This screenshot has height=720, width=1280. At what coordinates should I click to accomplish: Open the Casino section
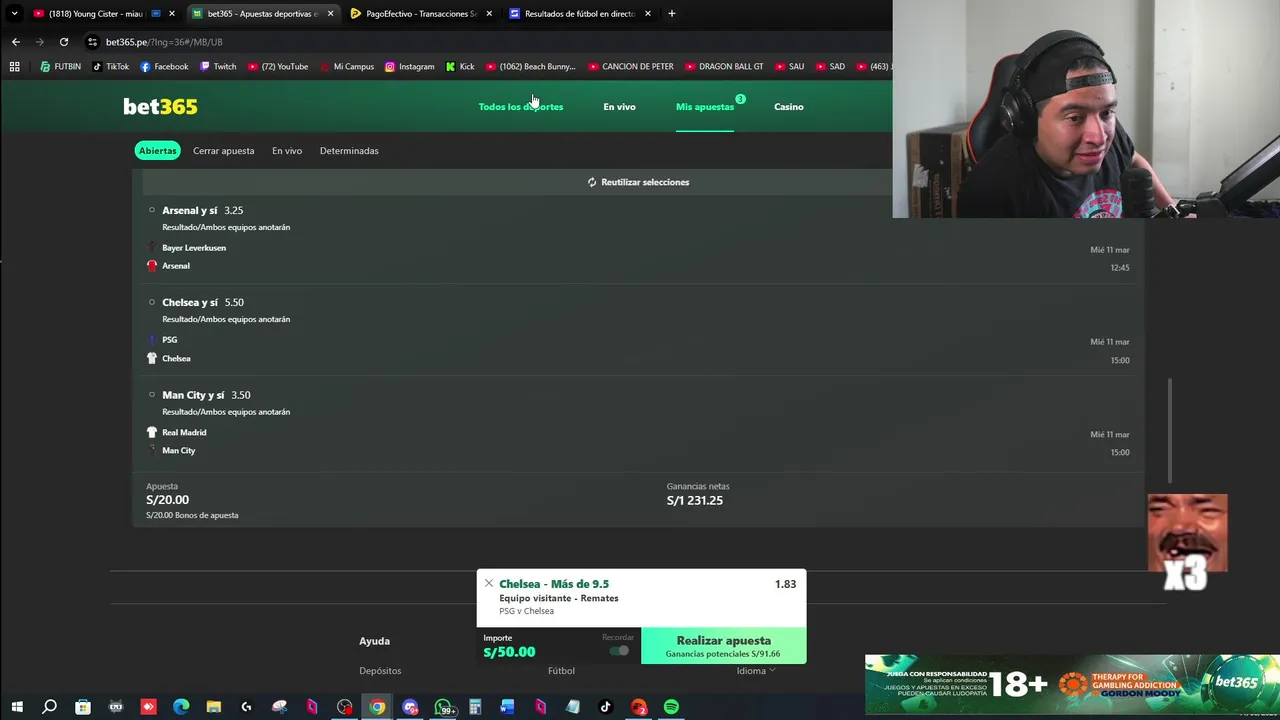pyautogui.click(x=788, y=106)
